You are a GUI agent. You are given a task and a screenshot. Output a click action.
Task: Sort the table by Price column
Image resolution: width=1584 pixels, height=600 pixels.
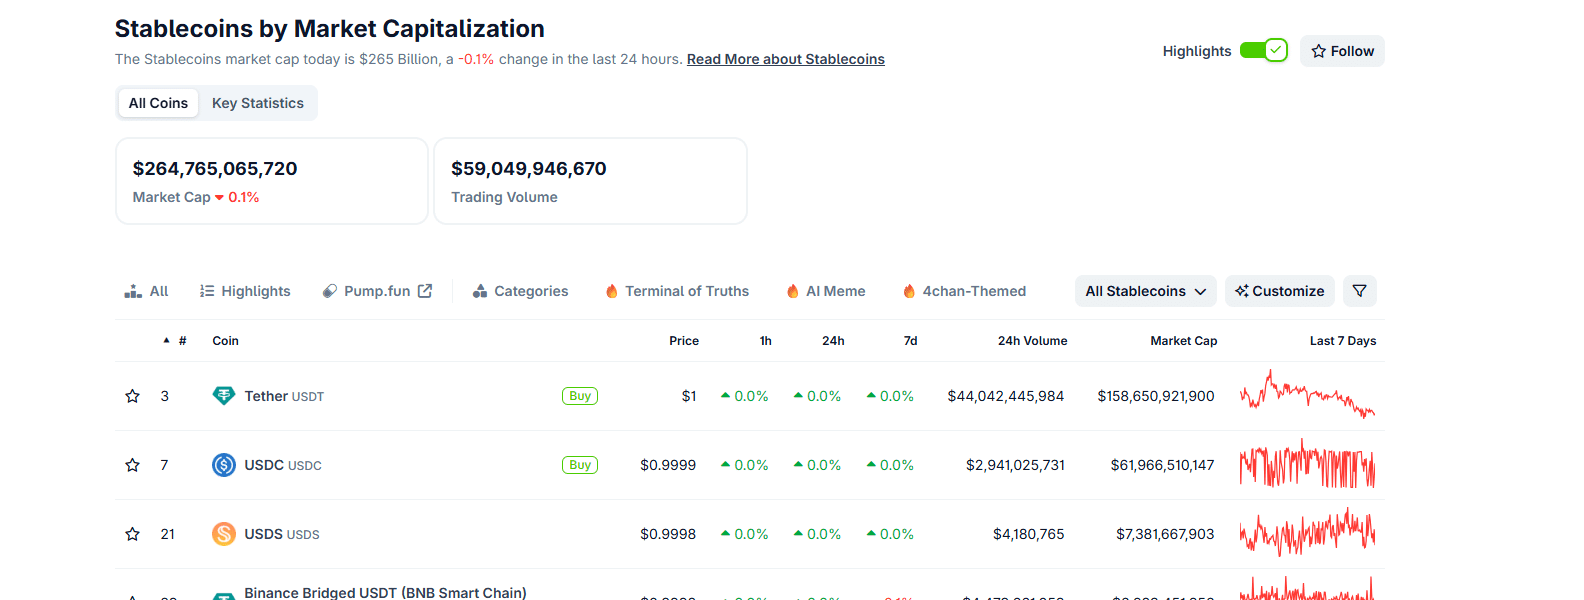coord(684,341)
